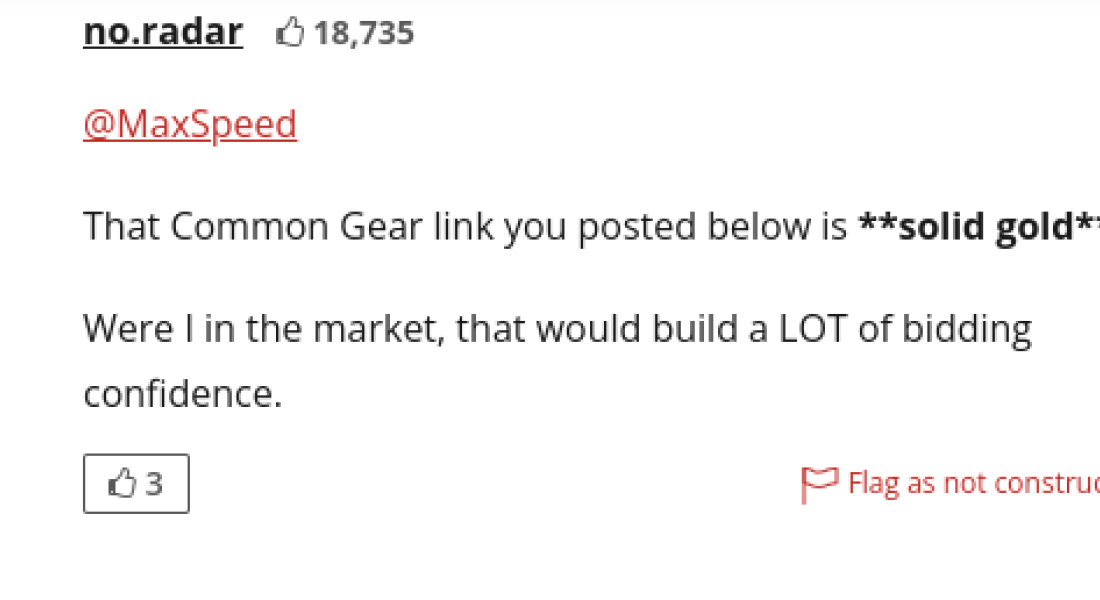Select the 18,735 reputation count

click(364, 33)
